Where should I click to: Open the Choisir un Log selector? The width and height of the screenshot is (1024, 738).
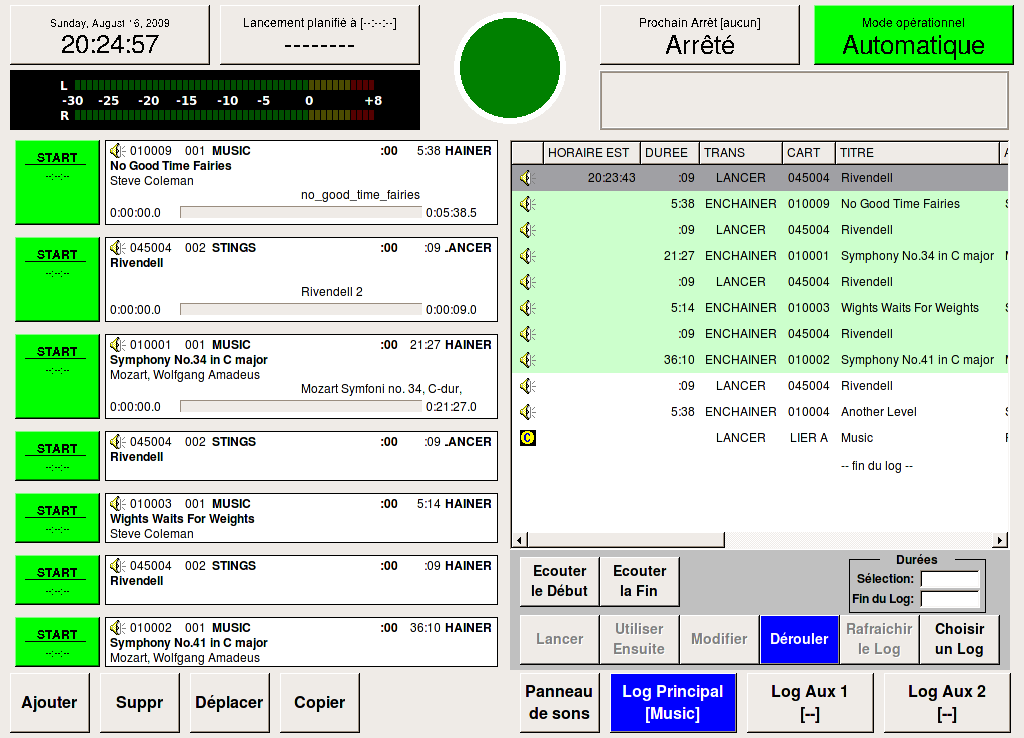click(959, 639)
